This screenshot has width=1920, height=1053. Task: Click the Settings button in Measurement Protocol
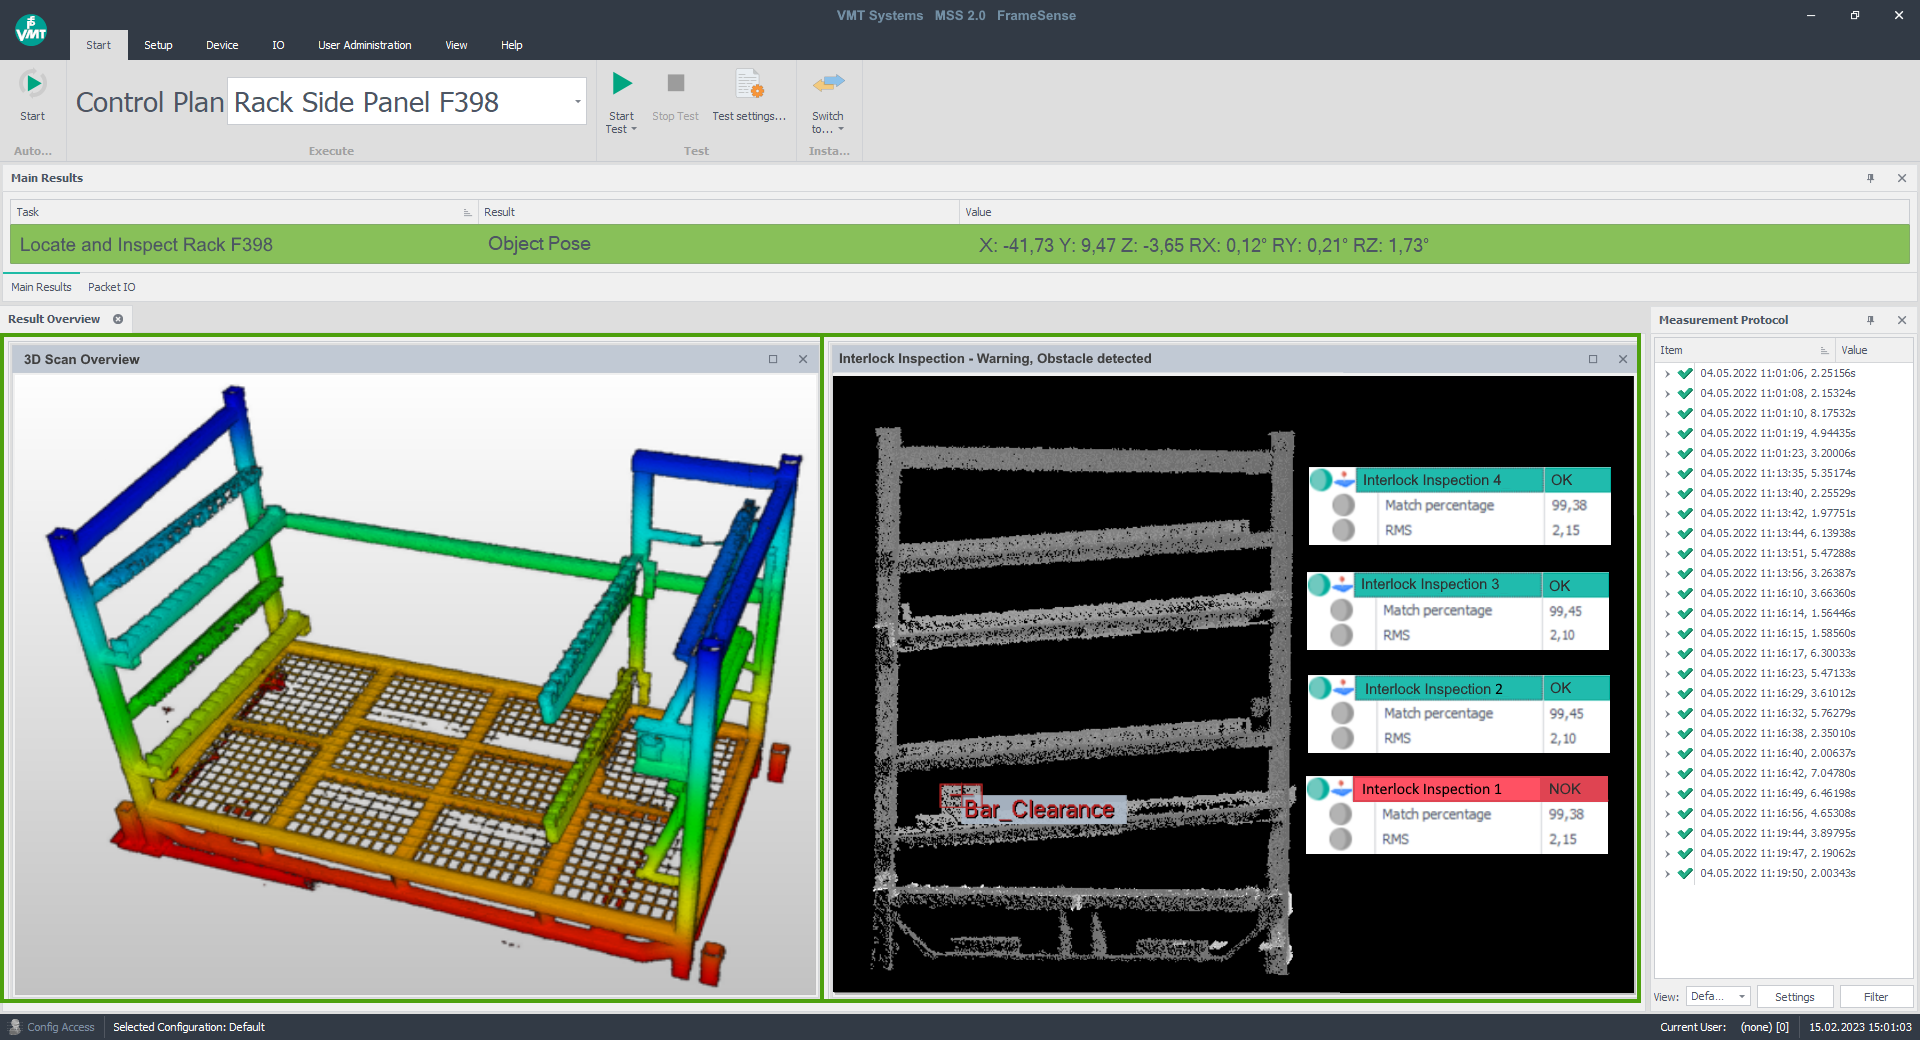click(1794, 997)
